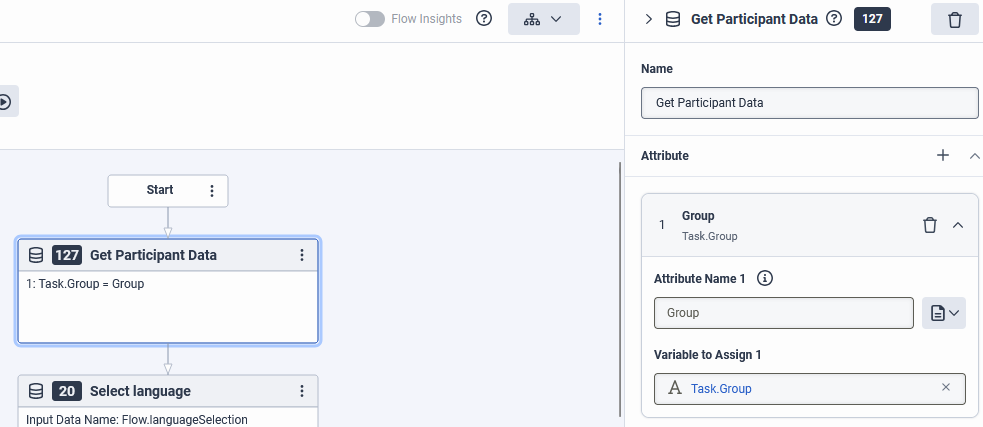Toggle the Flow Insights switch
This screenshot has height=427, width=983.
370,19
